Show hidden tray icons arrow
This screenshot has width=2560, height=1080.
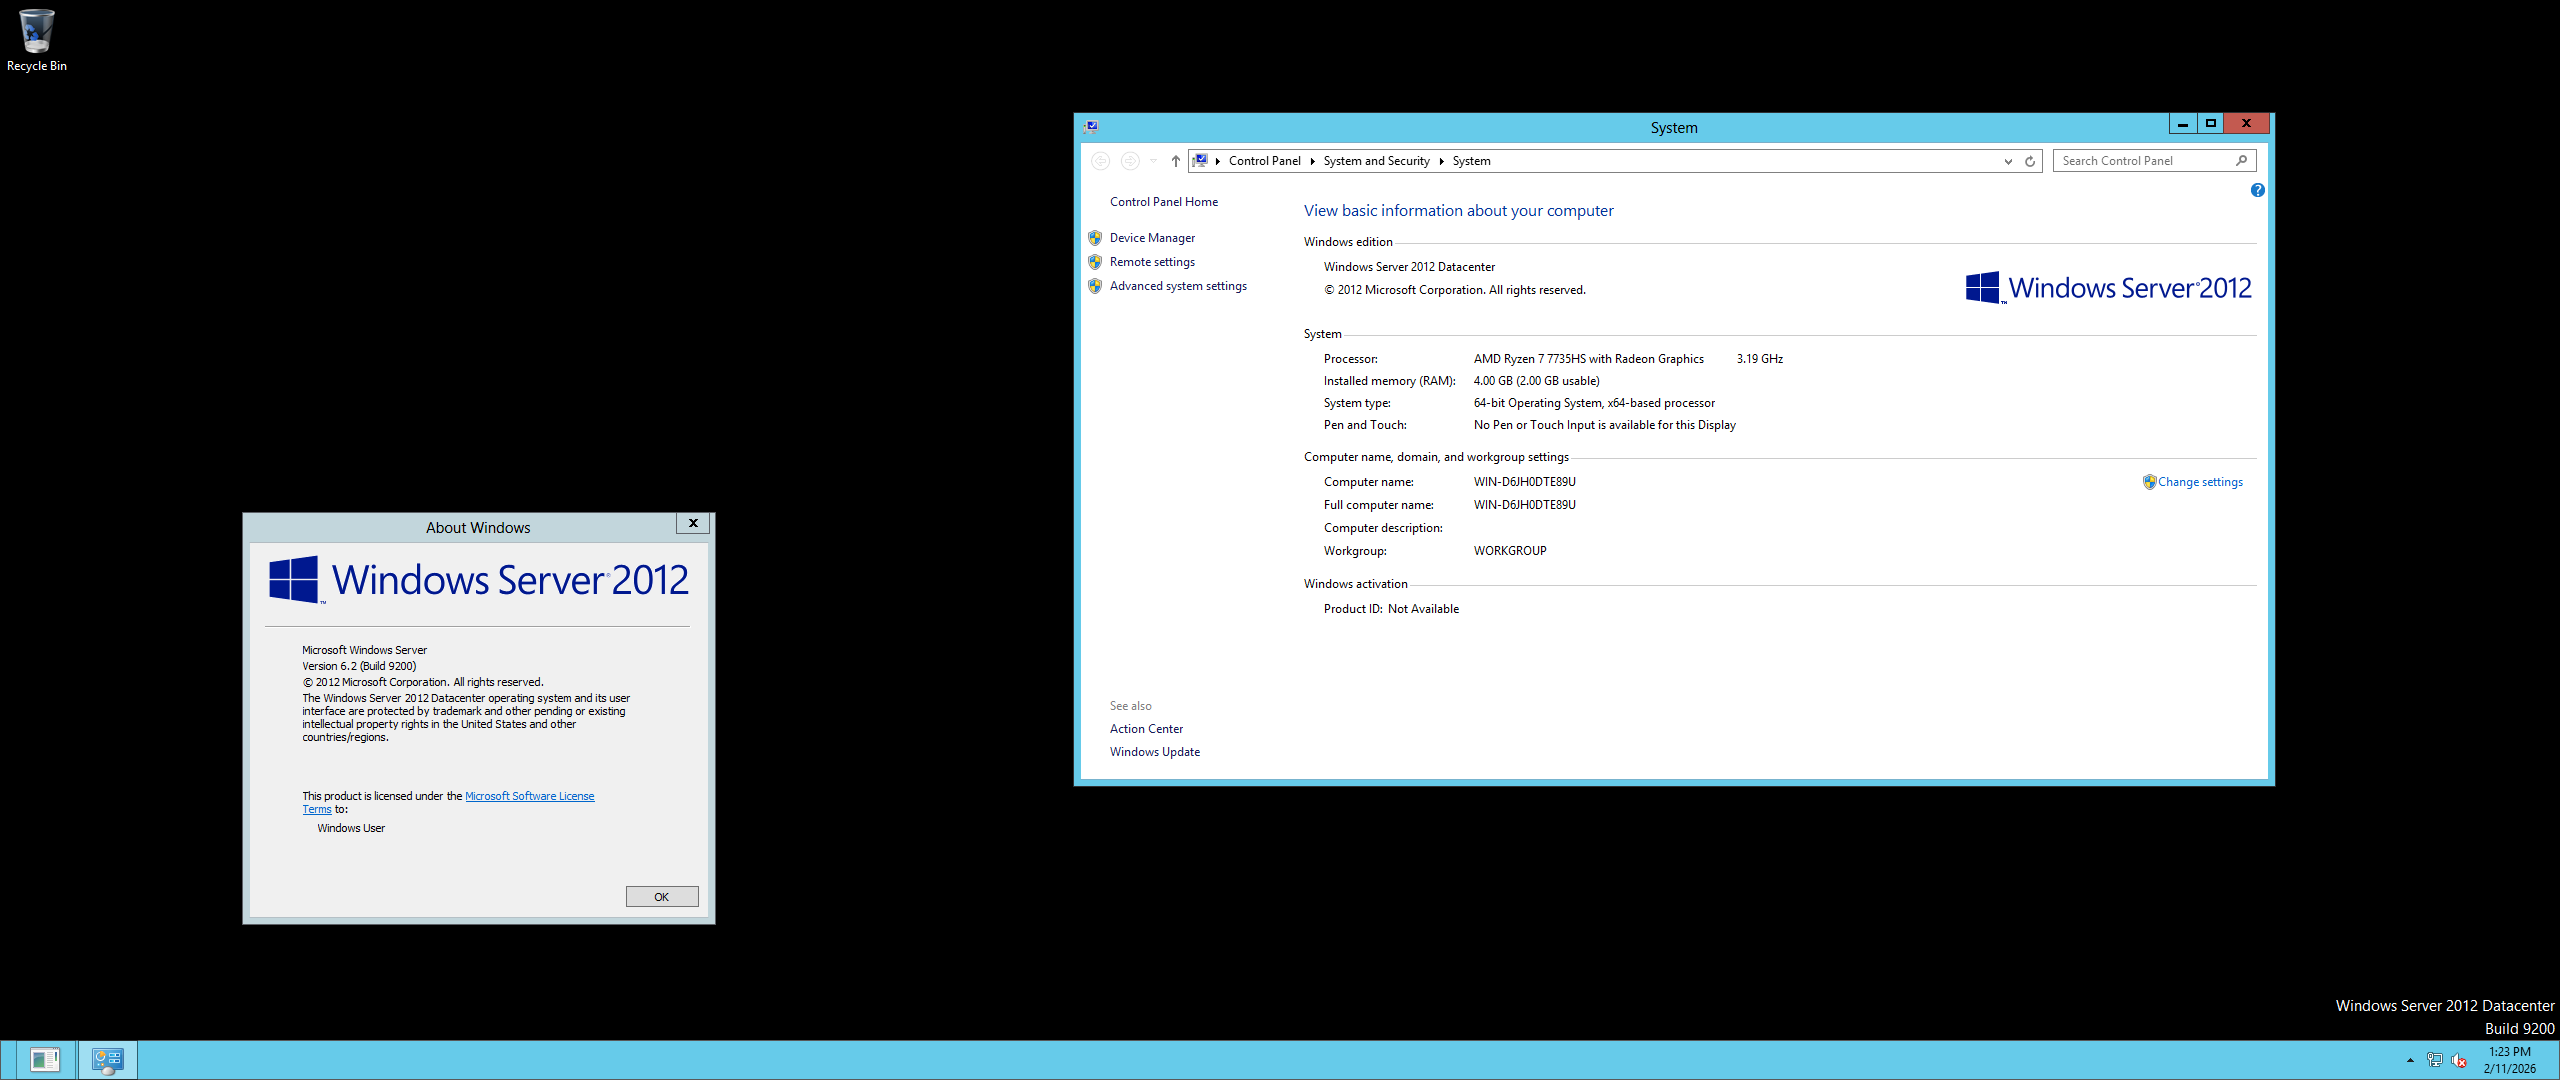(2410, 1060)
